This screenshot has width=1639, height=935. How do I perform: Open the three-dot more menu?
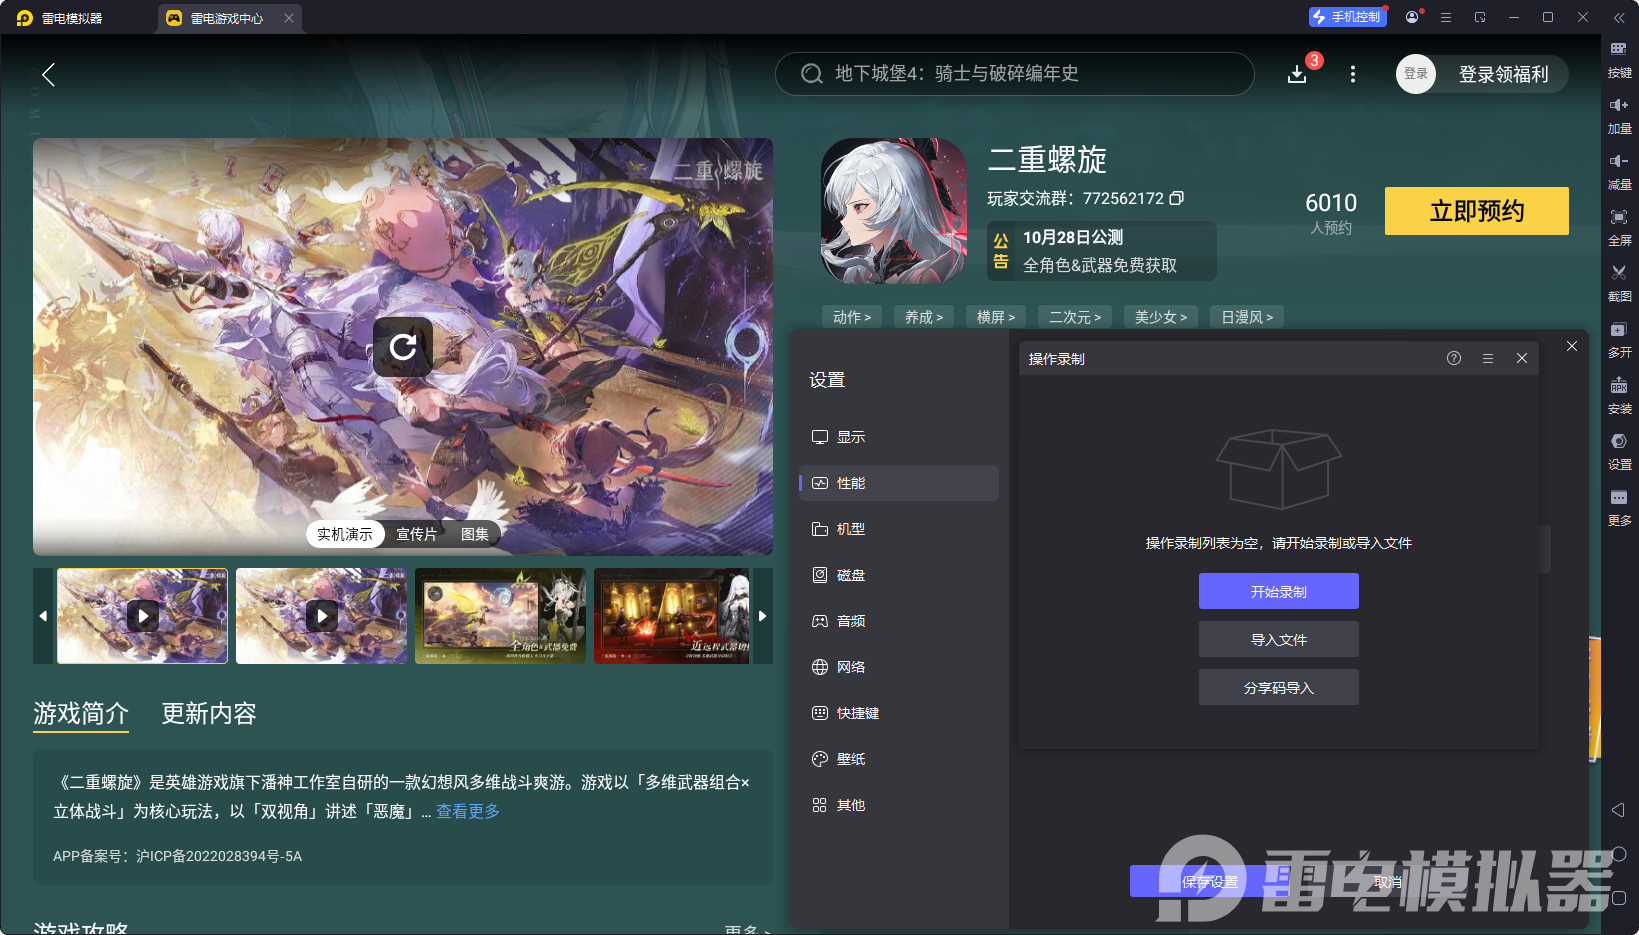click(x=1352, y=74)
